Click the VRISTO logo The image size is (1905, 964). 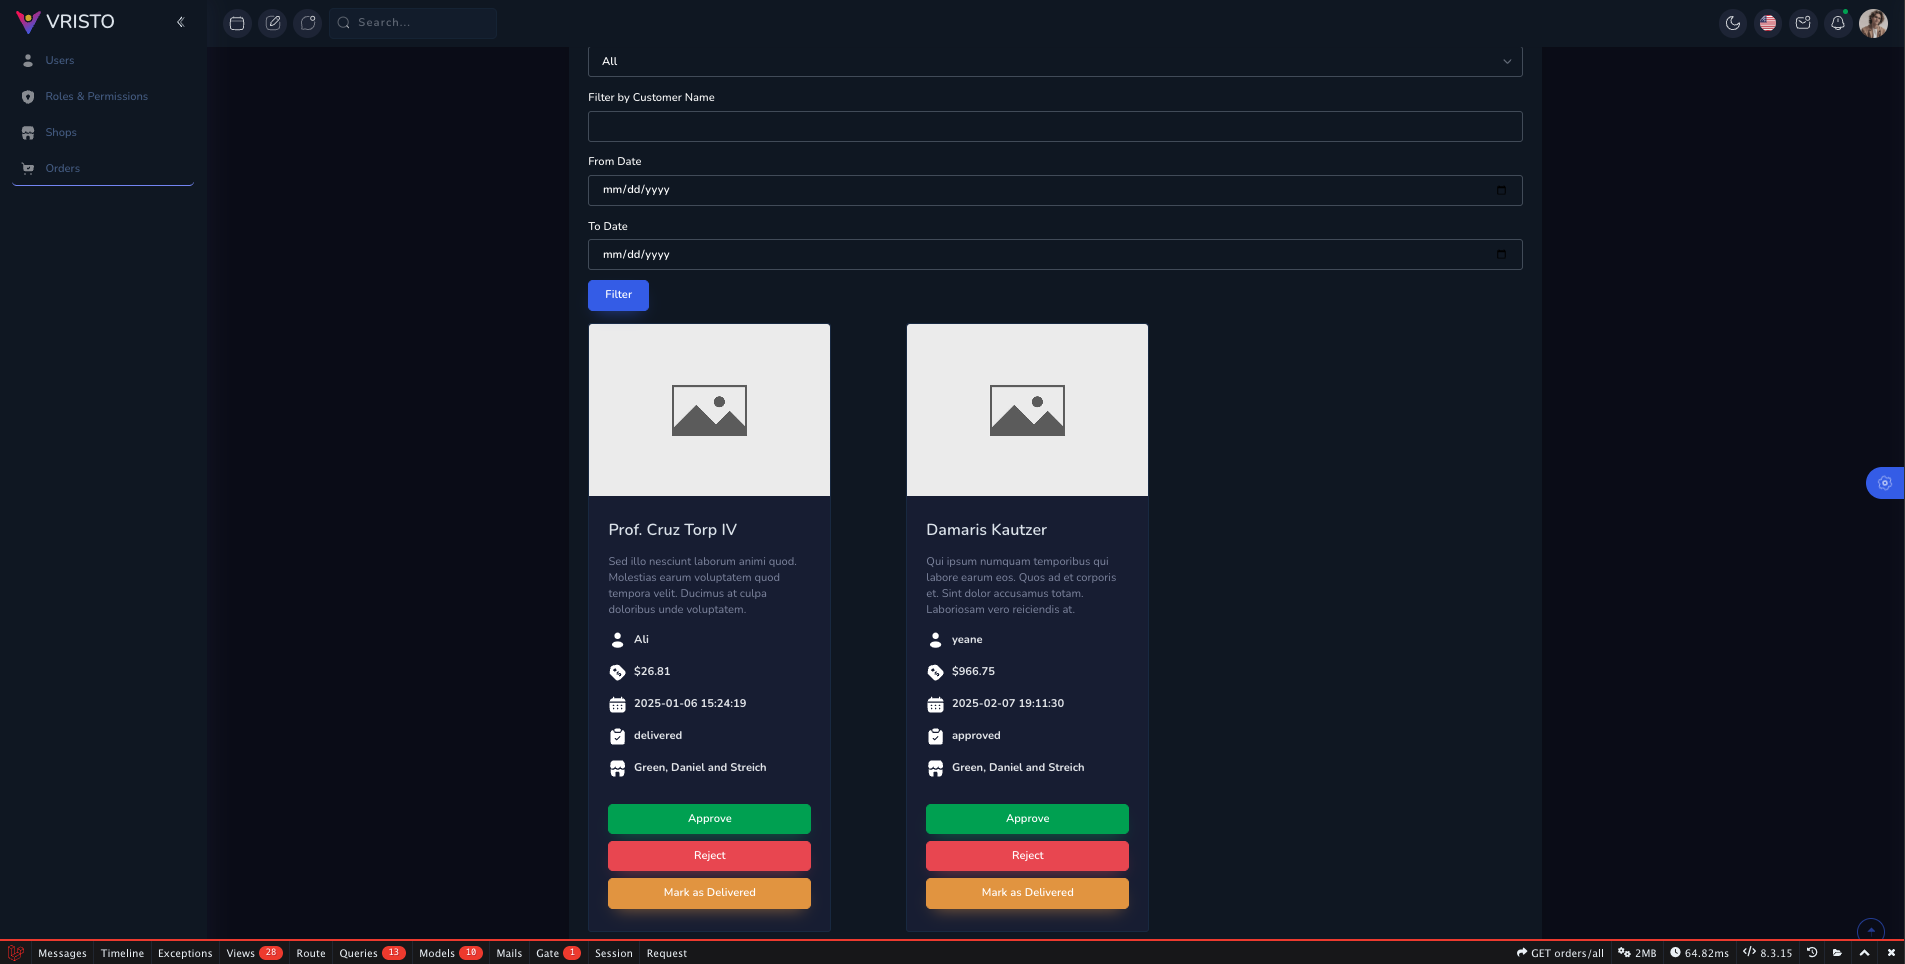(65, 22)
